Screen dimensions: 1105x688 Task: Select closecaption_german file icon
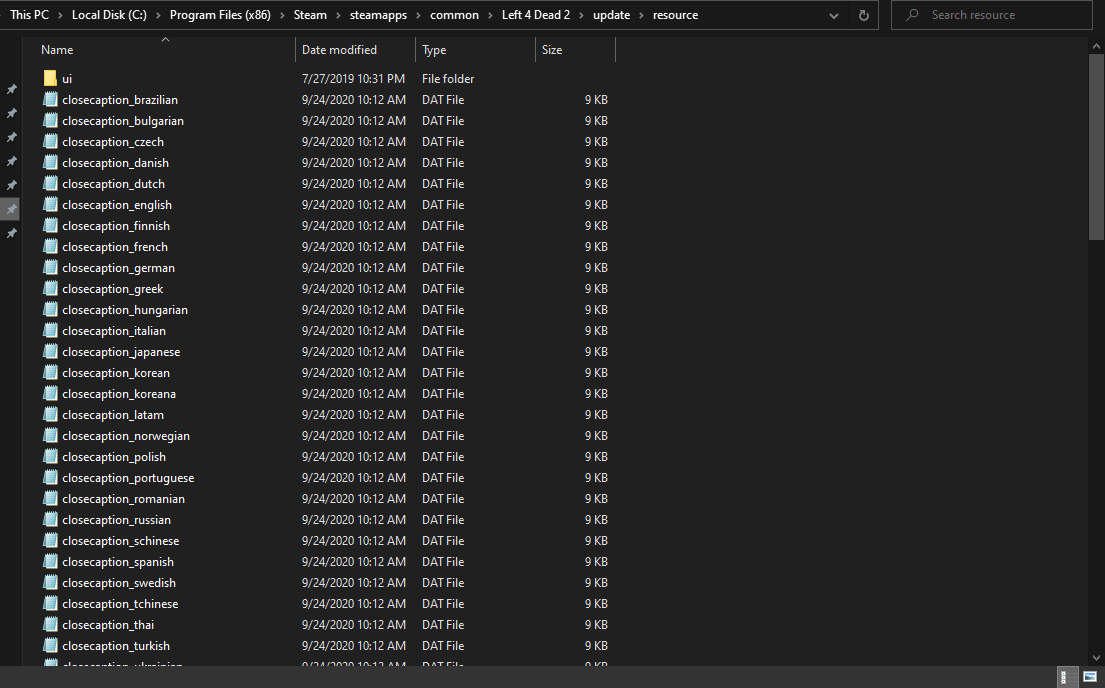point(50,268)
